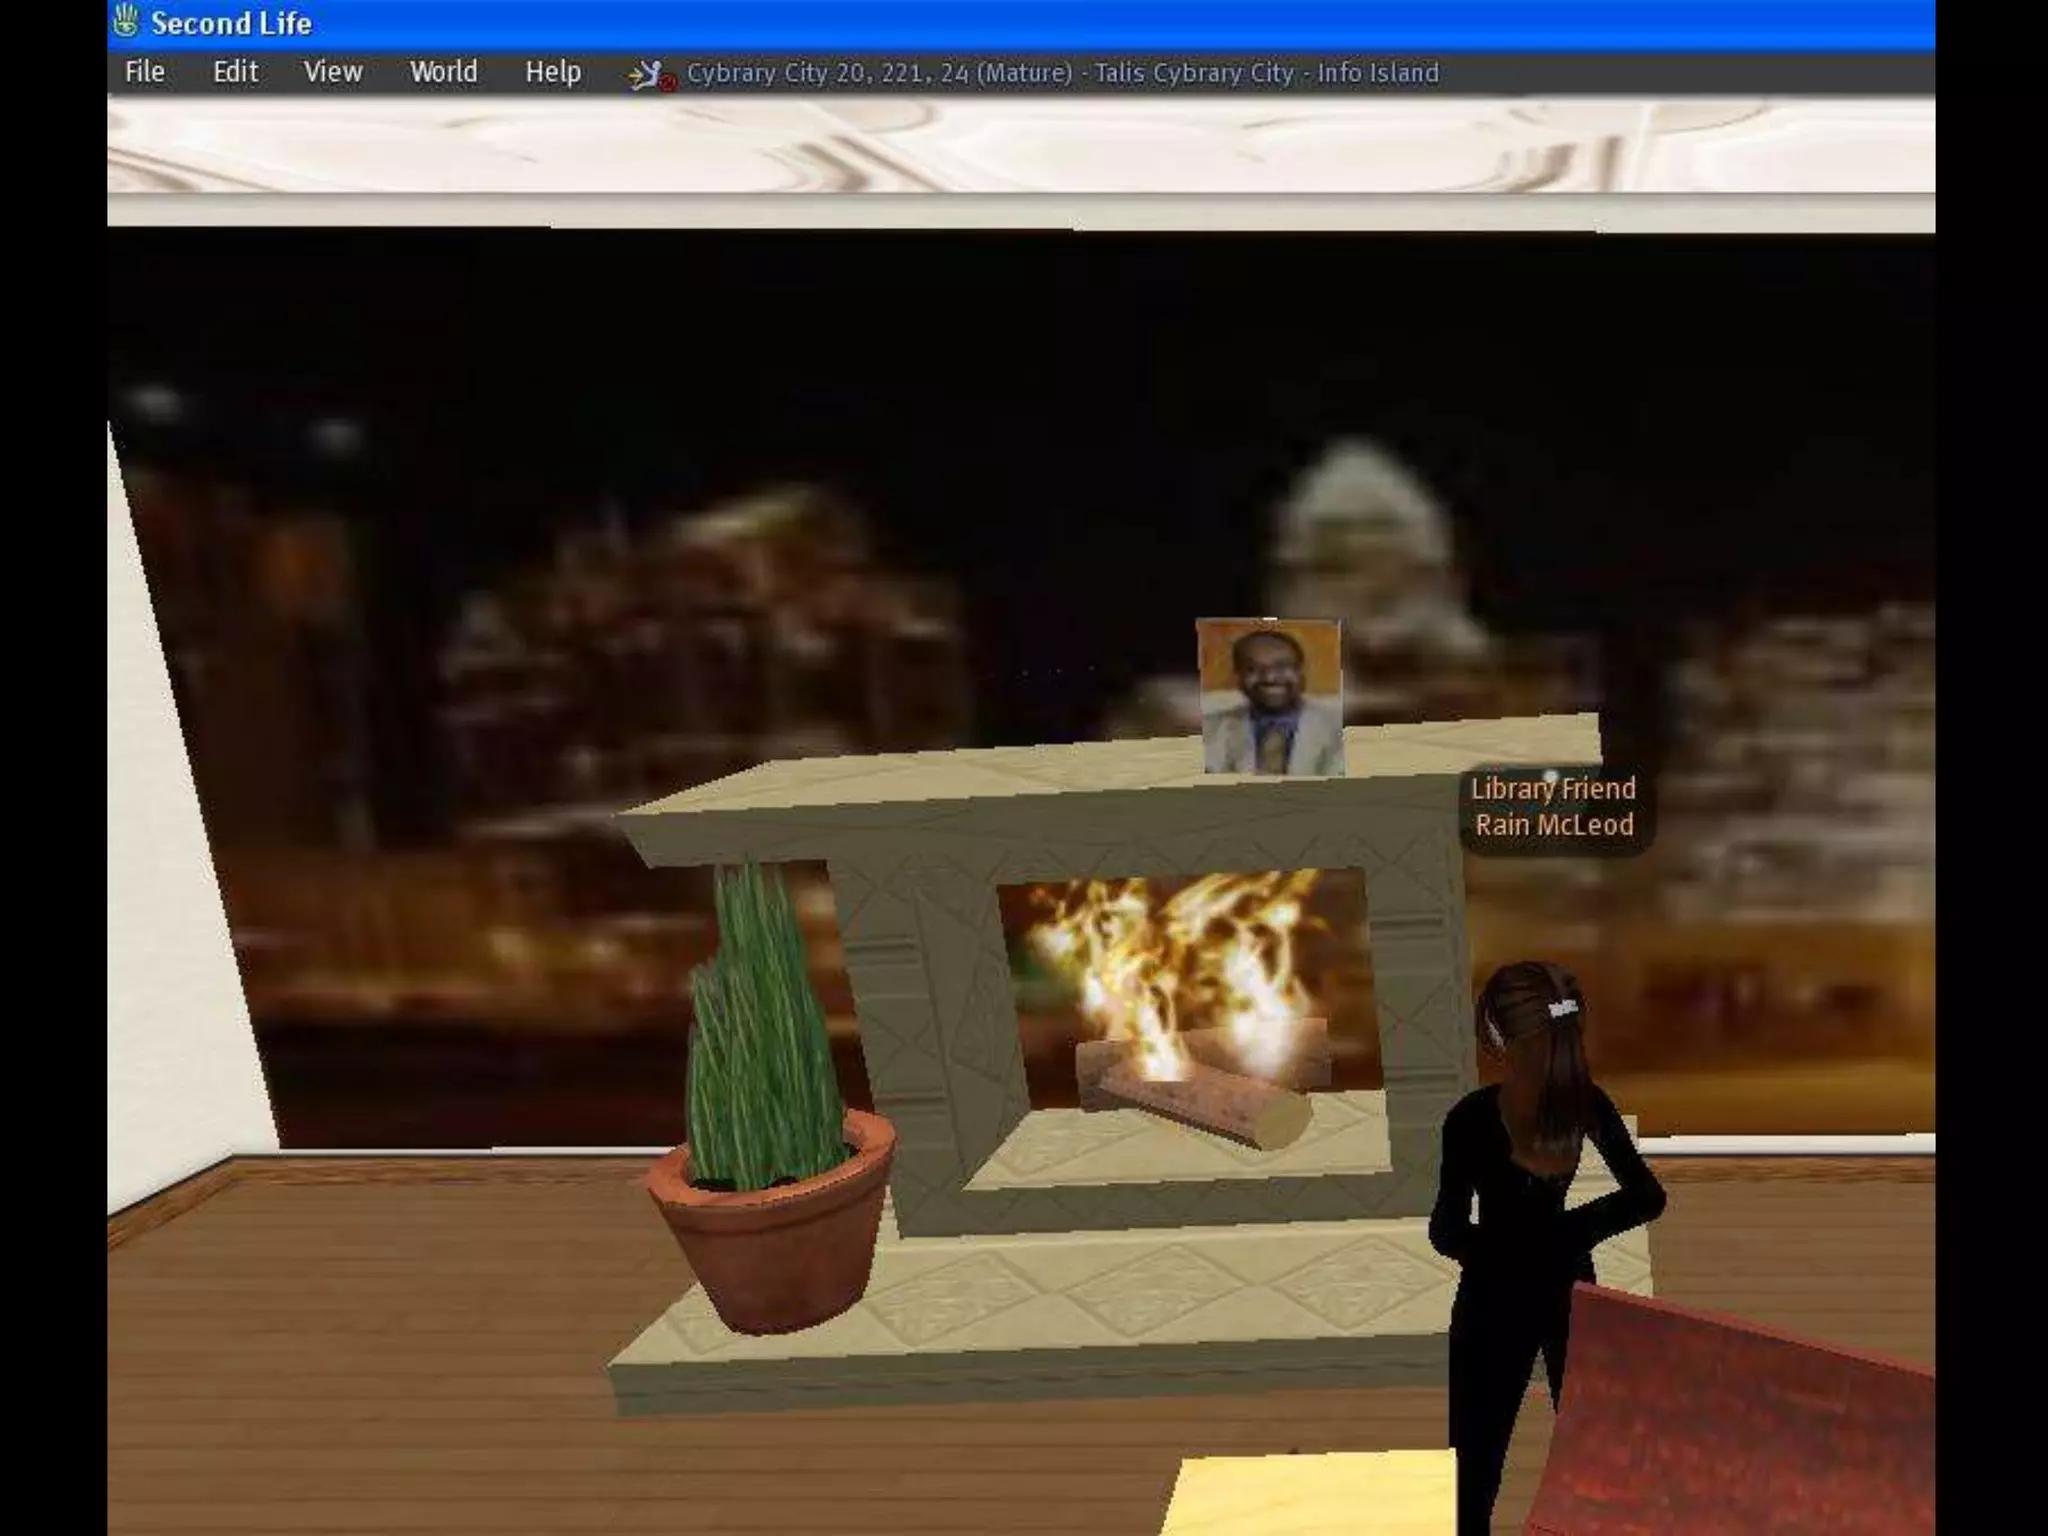This screenshot has width=2048, height=1536.
Task: Open the File menu
Action: click(144, 72)
